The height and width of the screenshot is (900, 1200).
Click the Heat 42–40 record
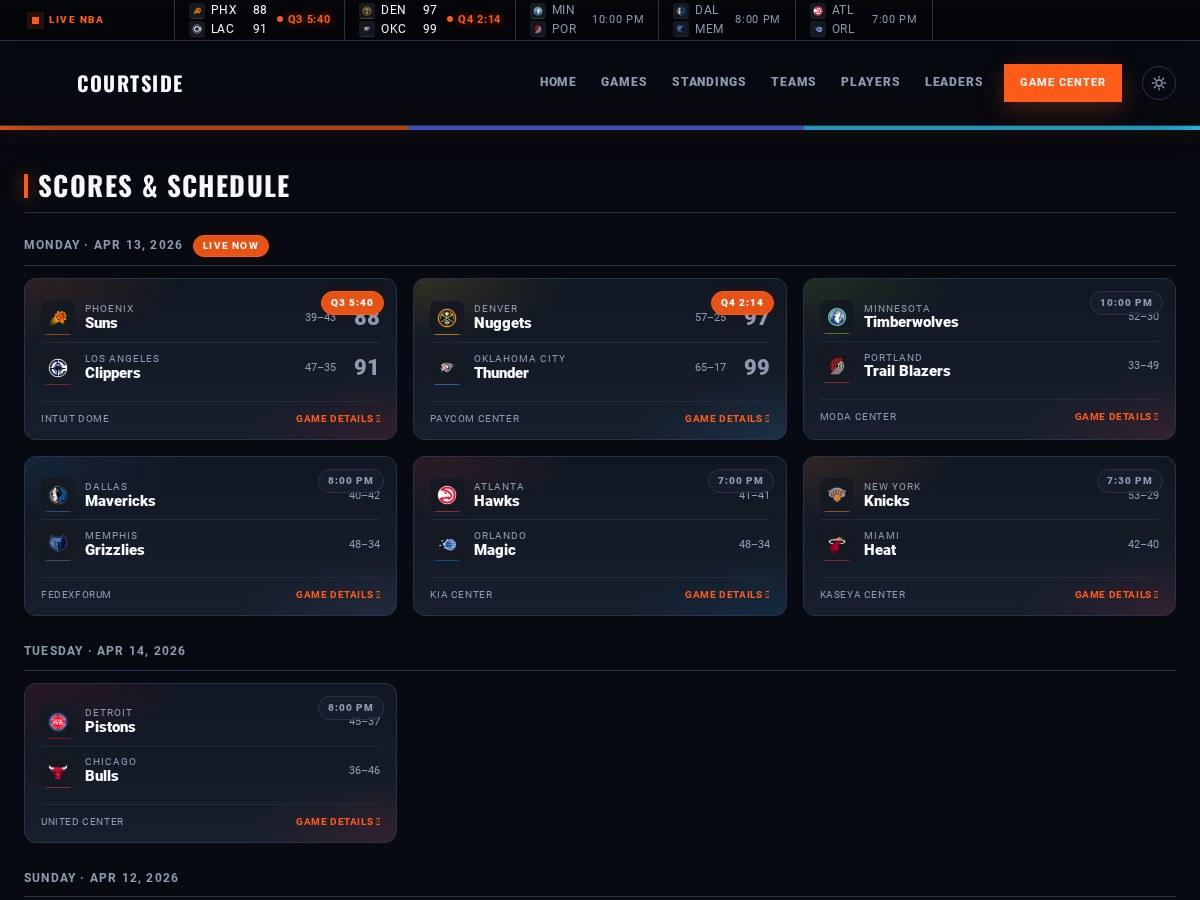1143,545
